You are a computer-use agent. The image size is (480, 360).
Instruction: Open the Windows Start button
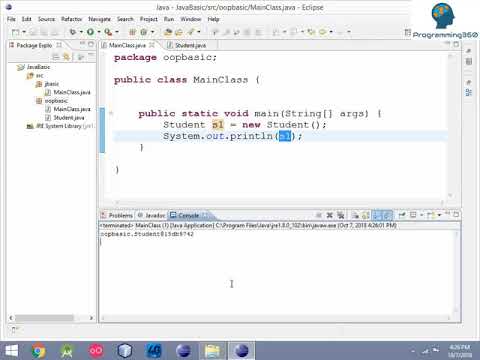[11, 351]
